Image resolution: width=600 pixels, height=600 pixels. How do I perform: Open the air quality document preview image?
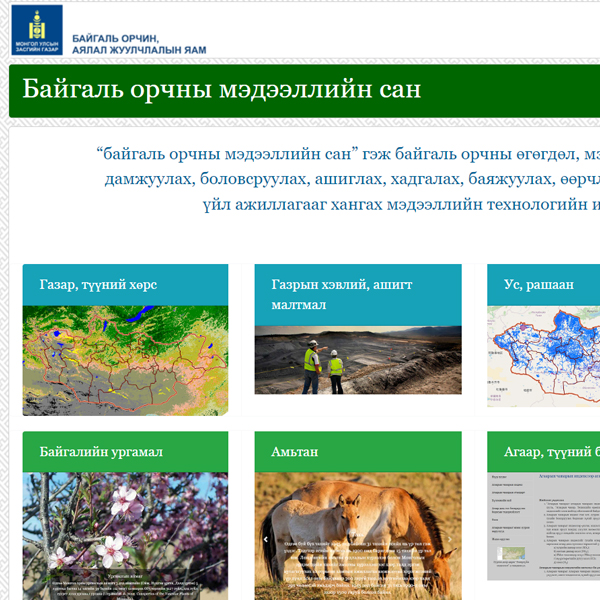[543, 525]
